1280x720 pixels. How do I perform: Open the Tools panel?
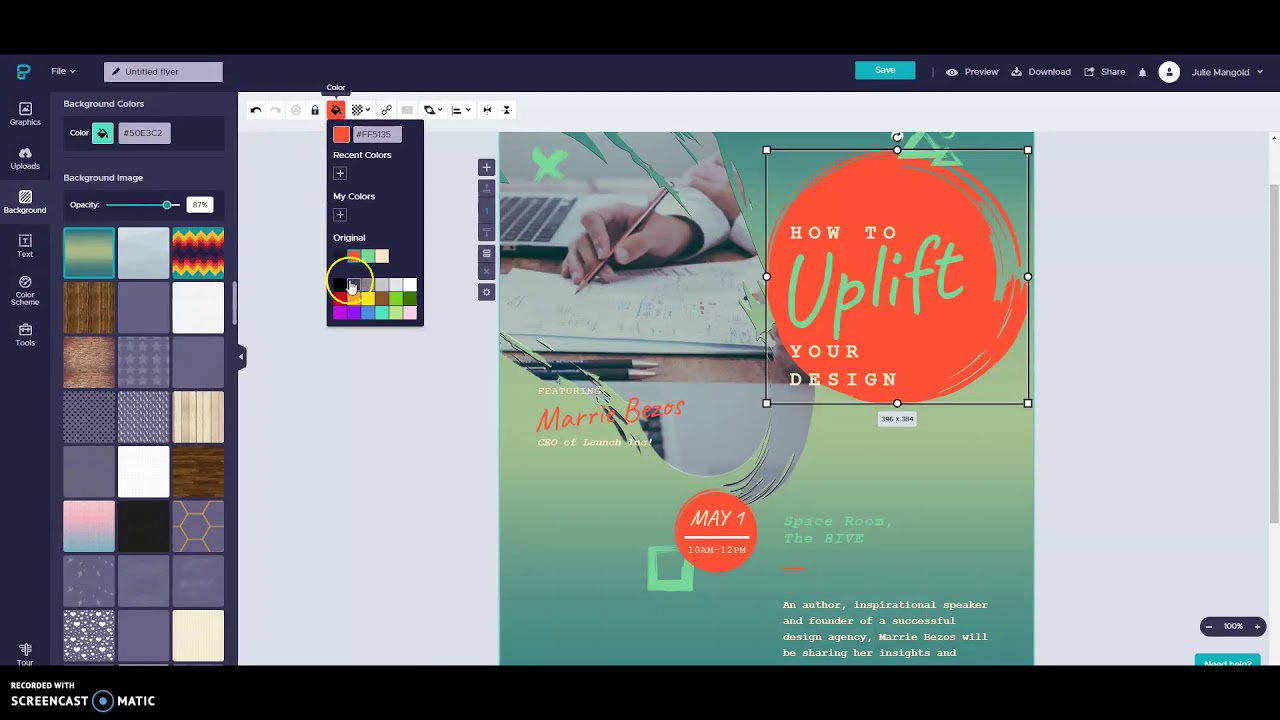[25, 335]
